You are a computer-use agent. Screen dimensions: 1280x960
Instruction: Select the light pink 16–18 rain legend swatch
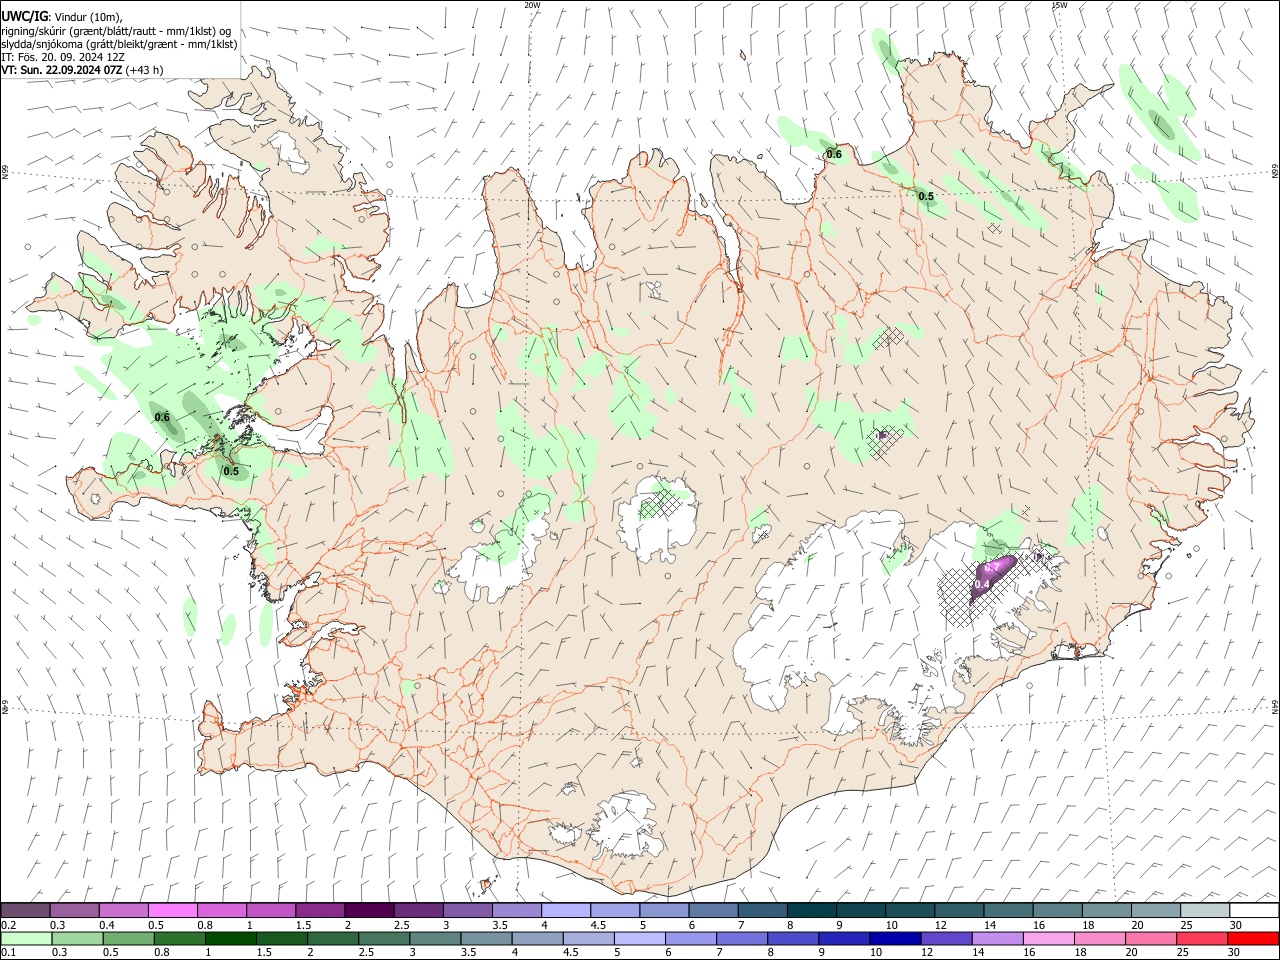[1049, 938]
